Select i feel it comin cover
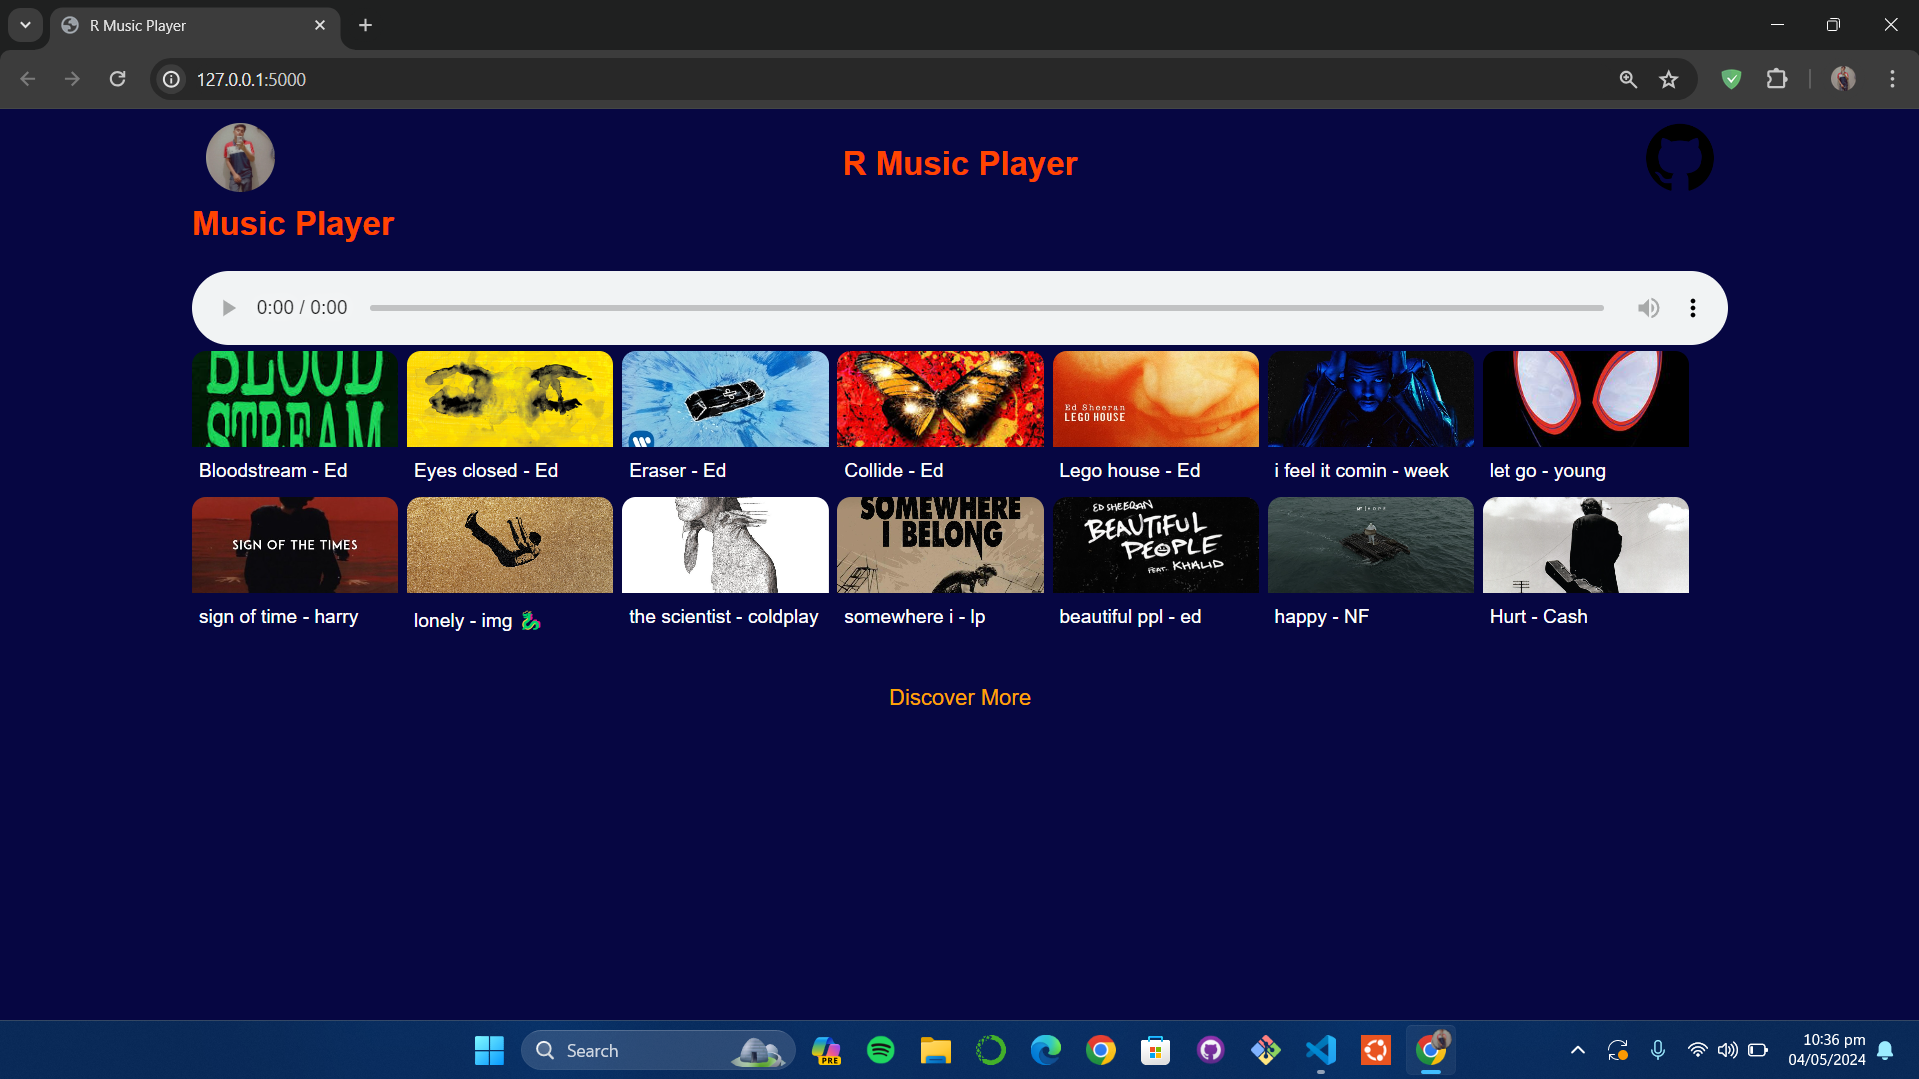Viewport: 1919px width, 1079px height. pyautogui.click(x=1370, y=399)
